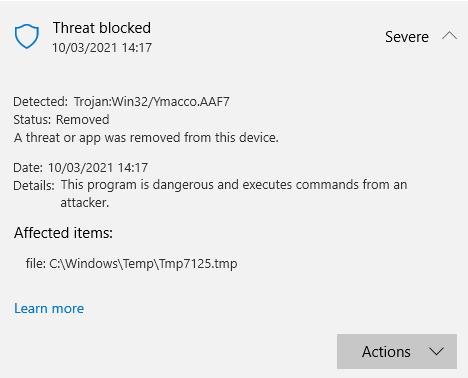
Task: Click the Affected items heading
Action: pyautogui.click(x=63, y=233)
